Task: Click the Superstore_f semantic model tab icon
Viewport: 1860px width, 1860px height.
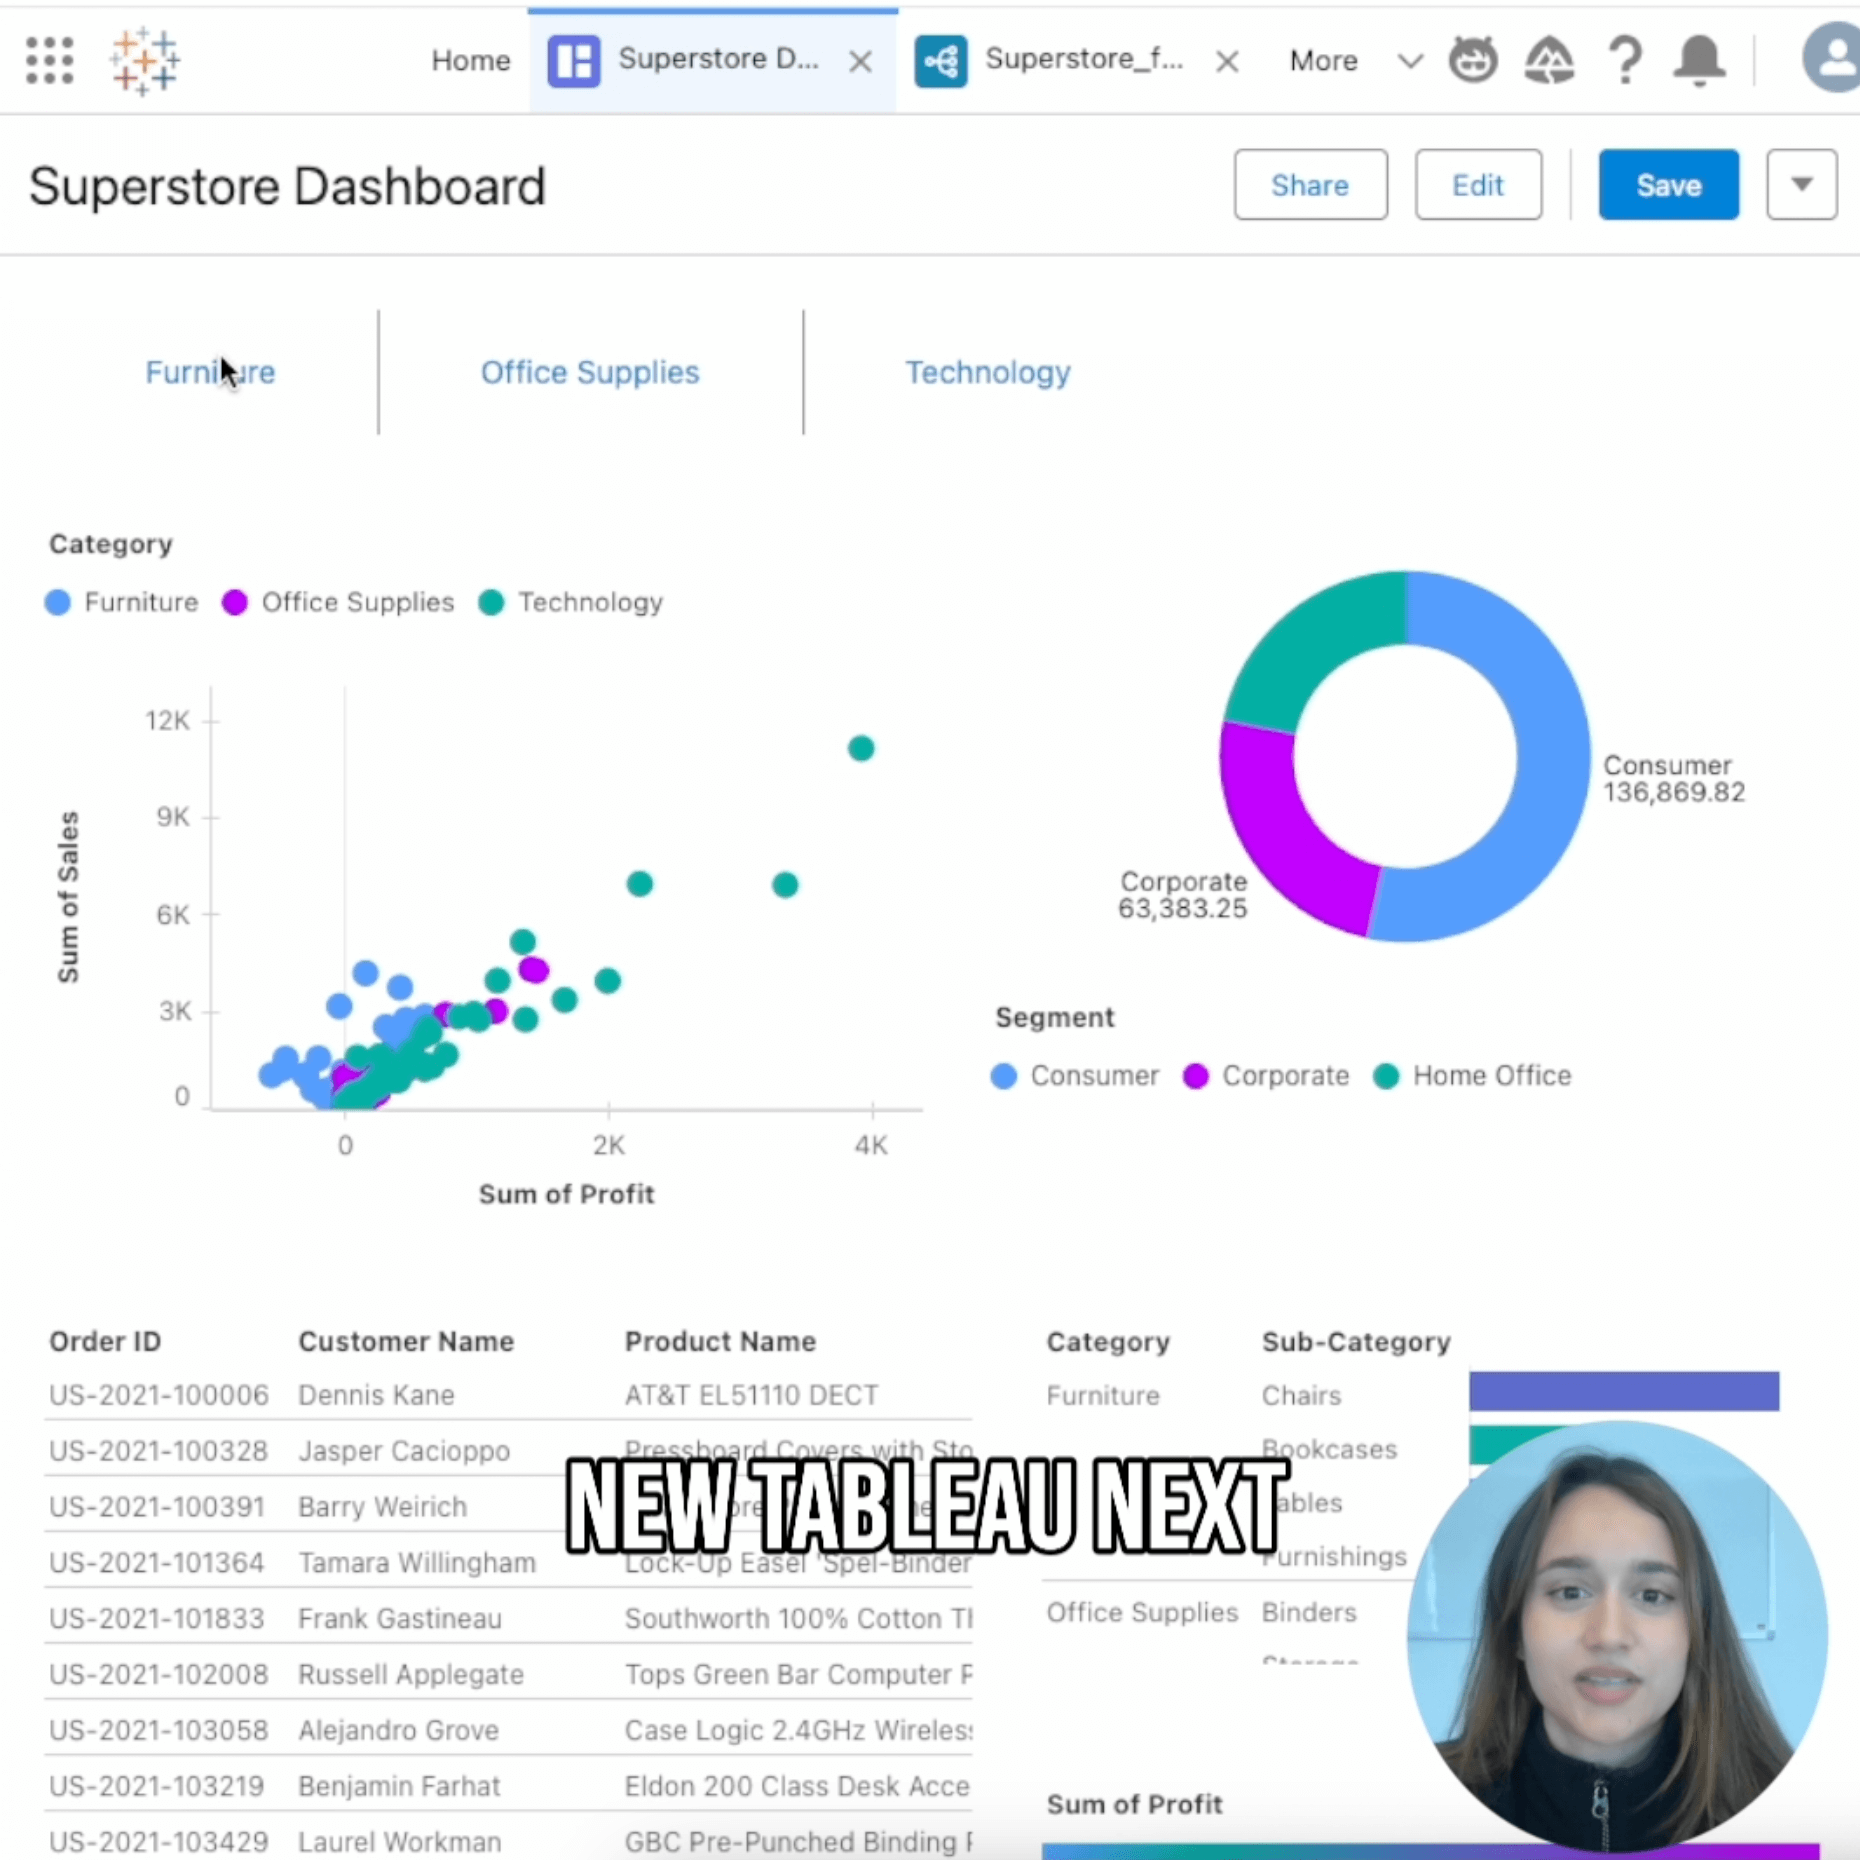Action: (940, 61)
